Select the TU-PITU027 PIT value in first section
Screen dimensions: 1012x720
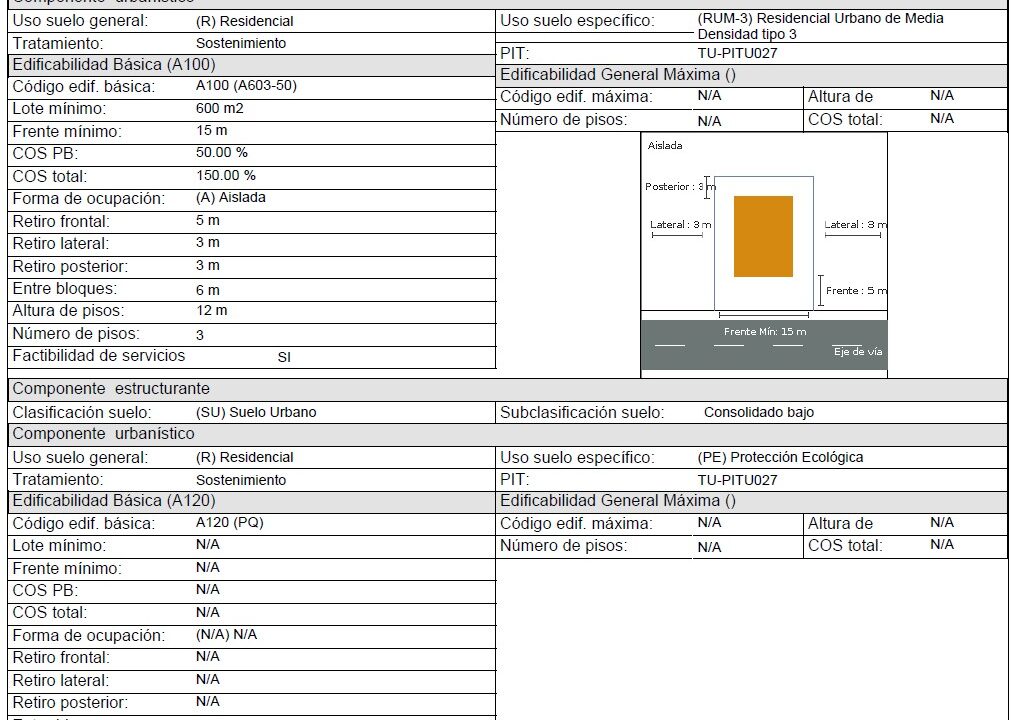pos(737,54)
